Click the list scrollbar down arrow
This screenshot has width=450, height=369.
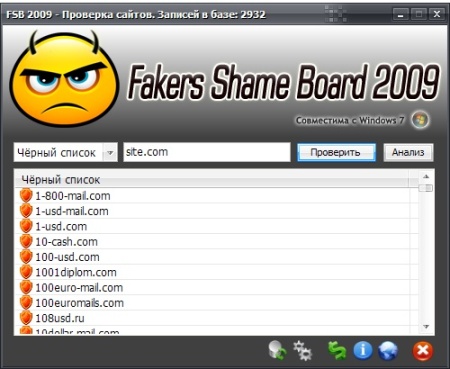[426, 327]
